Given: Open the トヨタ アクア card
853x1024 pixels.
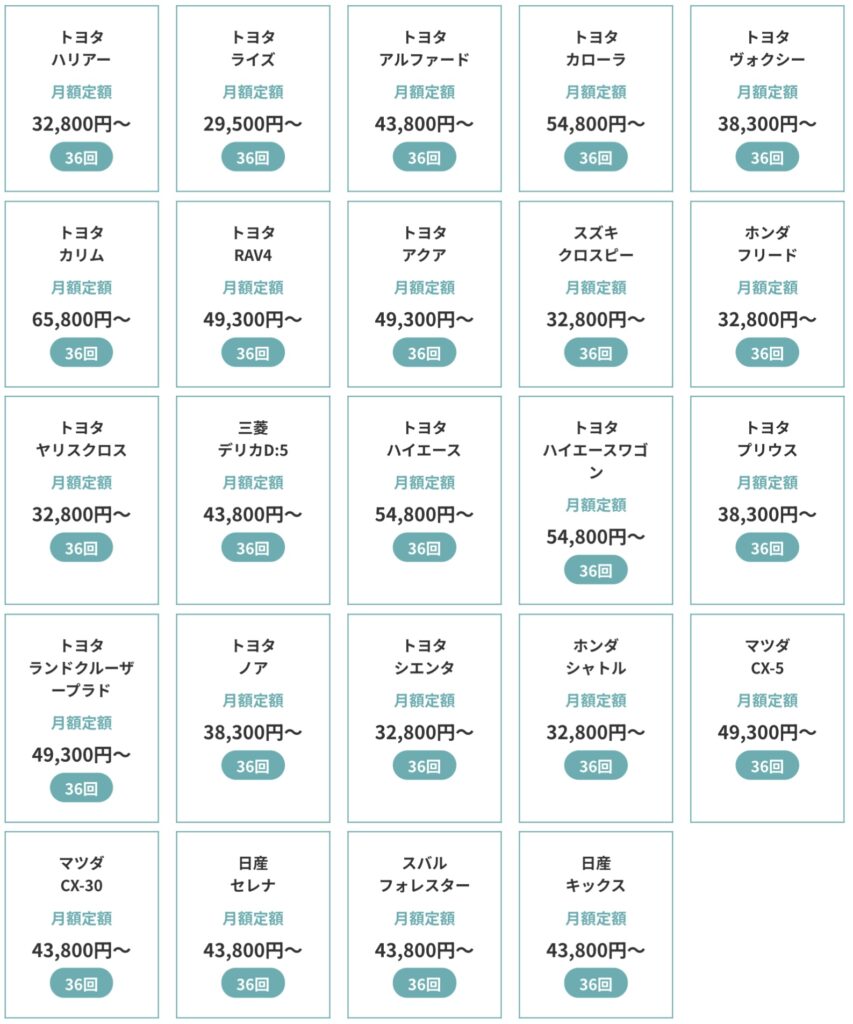Looking at the screenshot, I should 425,294.
